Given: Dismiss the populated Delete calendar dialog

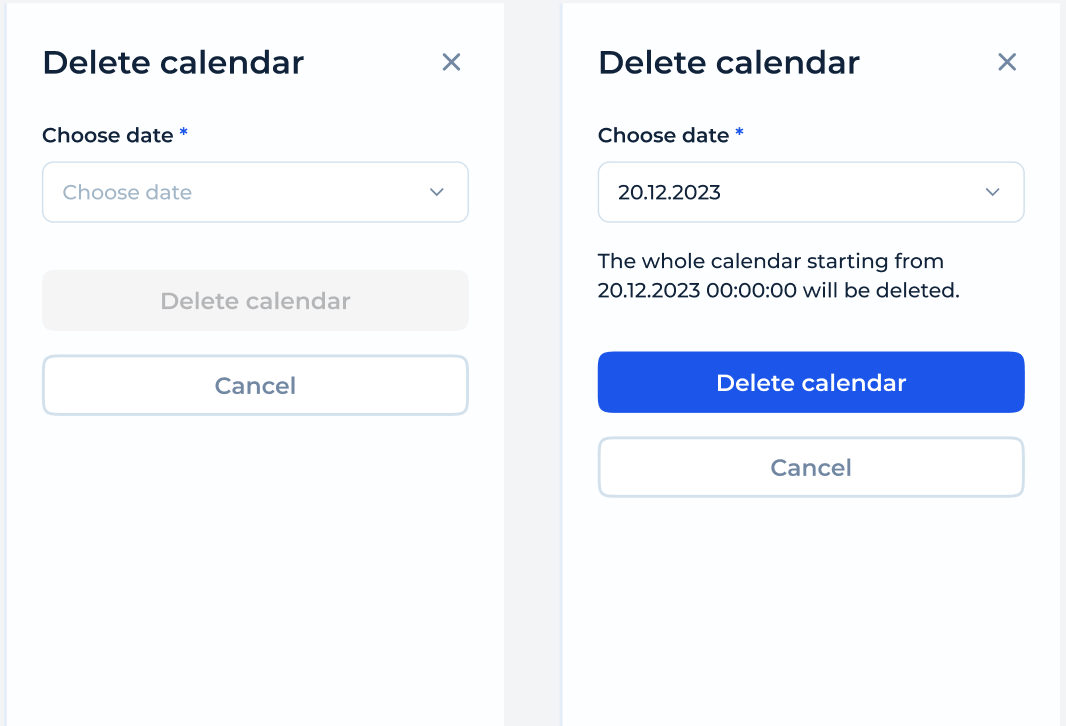Looking at the screenshot, I should tap(1007, 62).
